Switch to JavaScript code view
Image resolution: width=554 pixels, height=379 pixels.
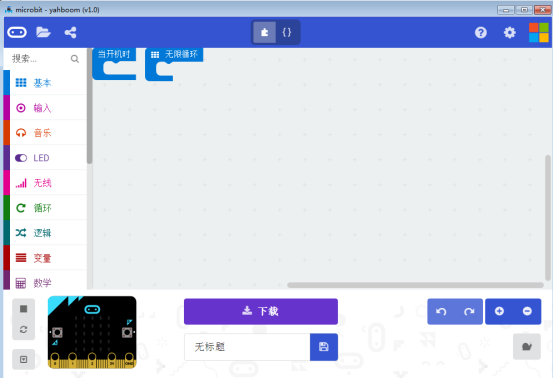287,32
